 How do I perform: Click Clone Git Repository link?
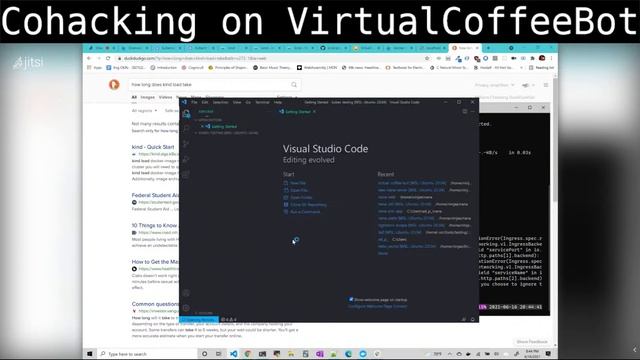coord(308,204)
